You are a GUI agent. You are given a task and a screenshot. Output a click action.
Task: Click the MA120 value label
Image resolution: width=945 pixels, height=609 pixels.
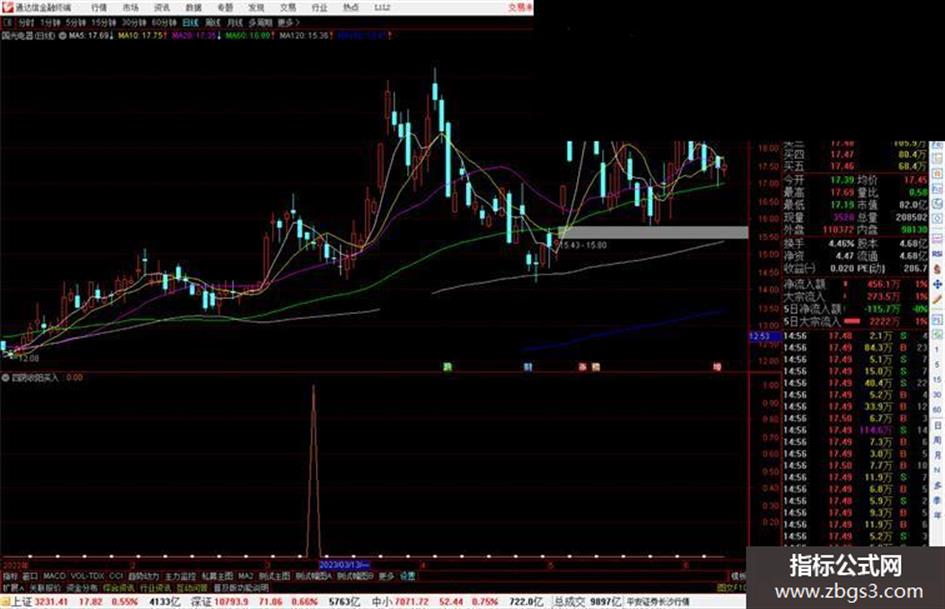pos(304,36)
